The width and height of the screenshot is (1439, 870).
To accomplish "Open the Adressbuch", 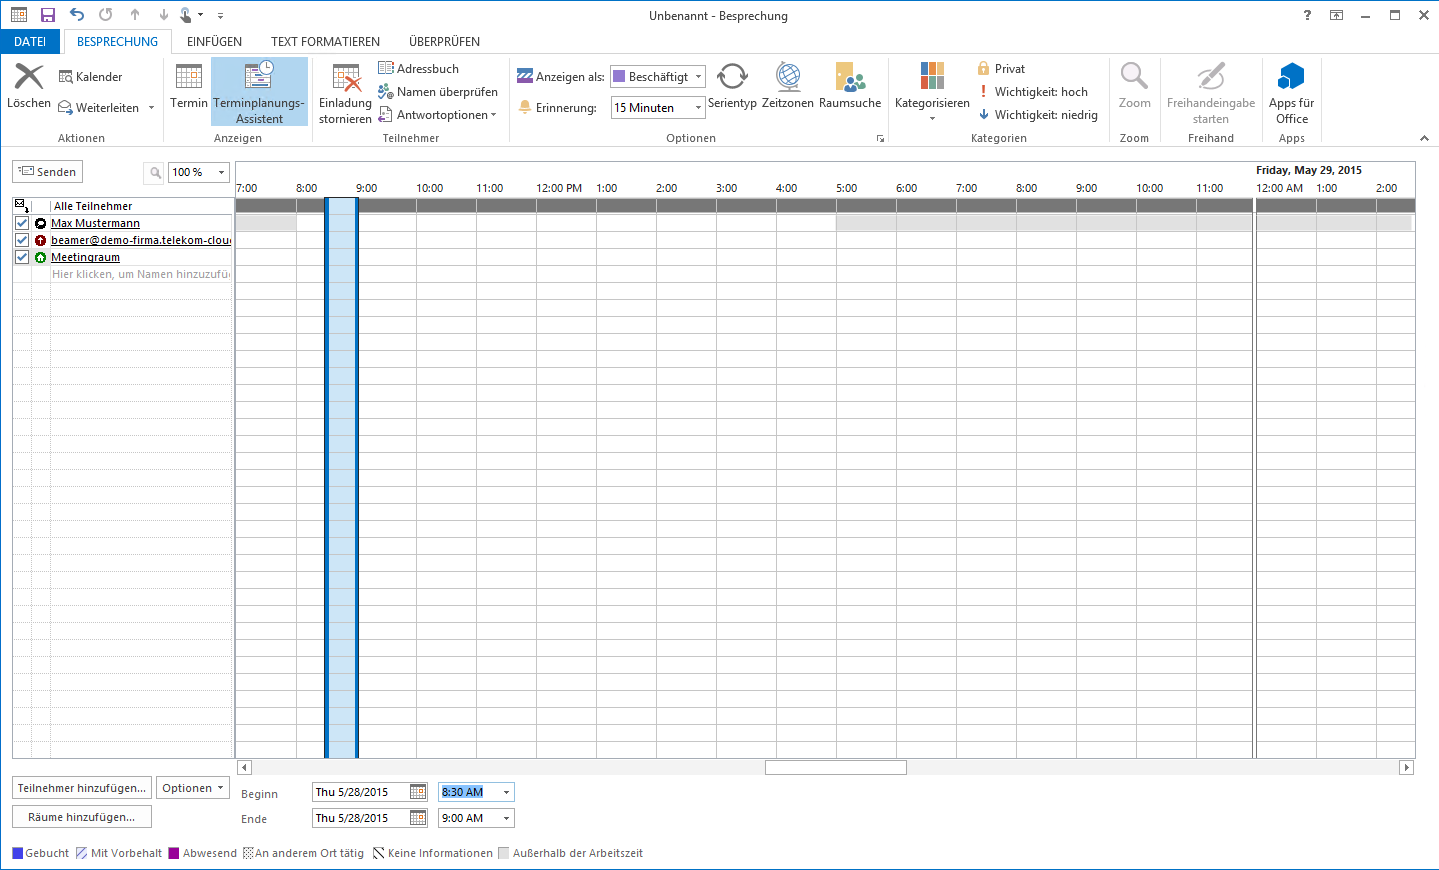I will point(418,68).
